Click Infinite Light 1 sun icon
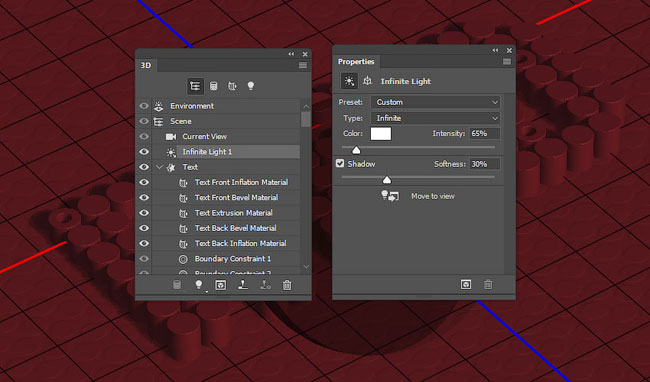Screen dimensions: 650x382 click(171, 152)
